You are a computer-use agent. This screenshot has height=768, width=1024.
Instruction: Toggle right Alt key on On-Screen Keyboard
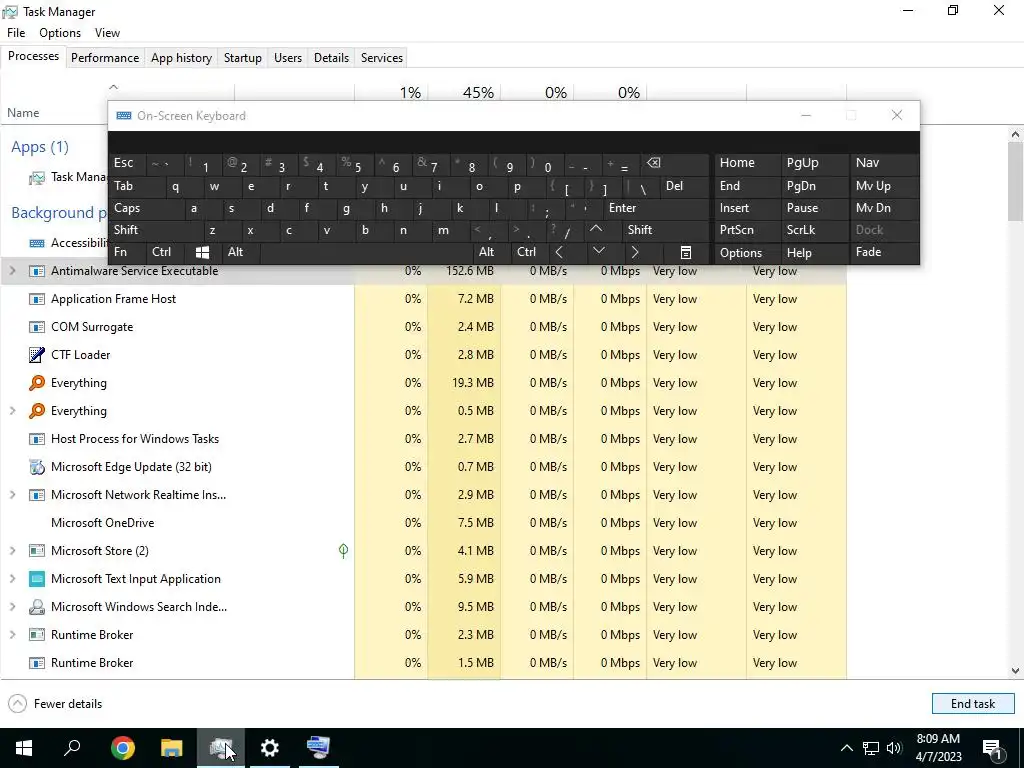pos(492,252)
